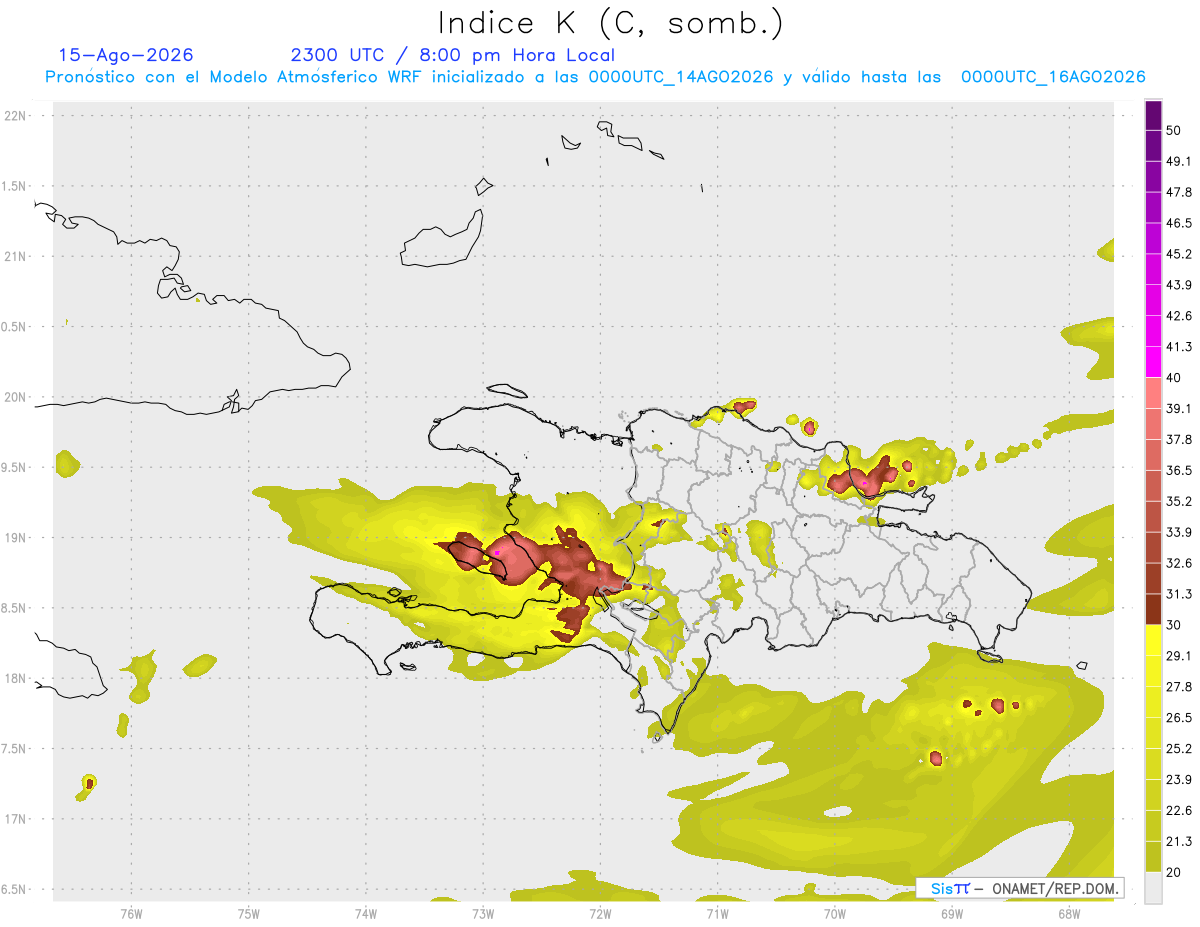Screen dimensions: 1200x927
Task: Click the "22N" latitude label
Action: 15,116
